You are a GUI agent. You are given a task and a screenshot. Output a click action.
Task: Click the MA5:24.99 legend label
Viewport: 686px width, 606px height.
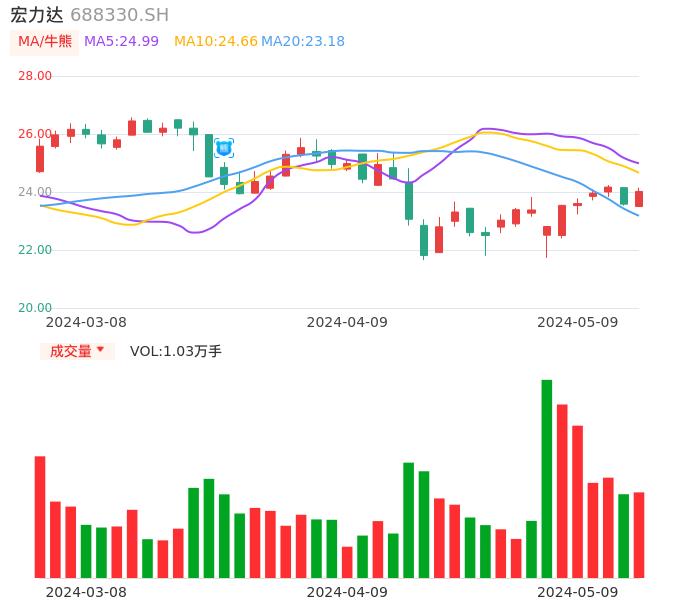[121, 41]
